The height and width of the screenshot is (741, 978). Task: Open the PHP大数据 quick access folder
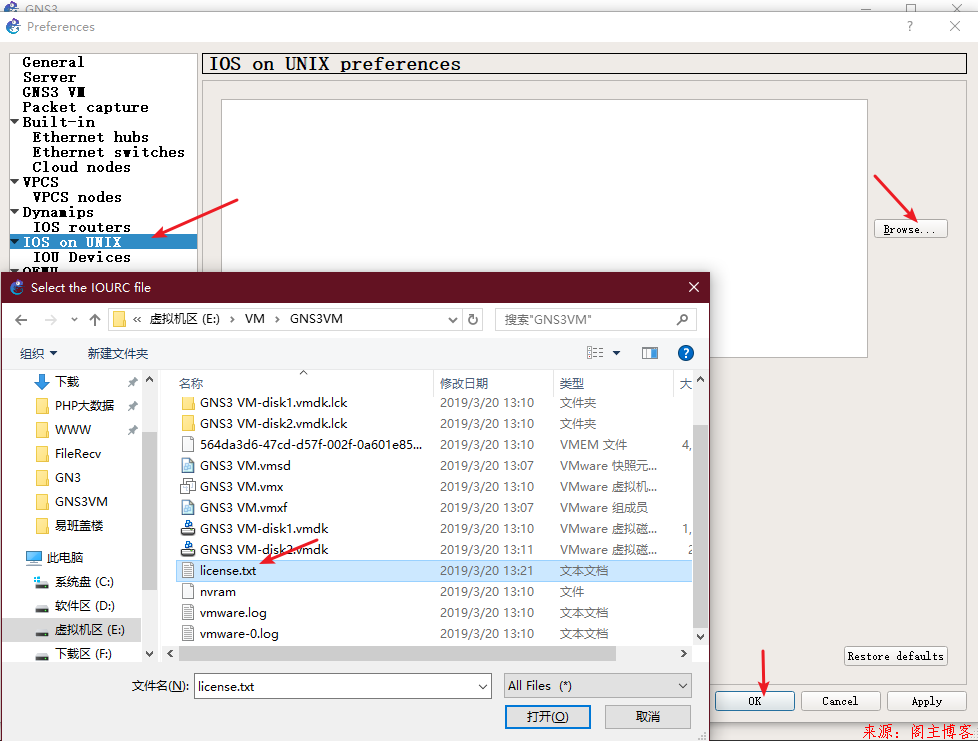84,405
